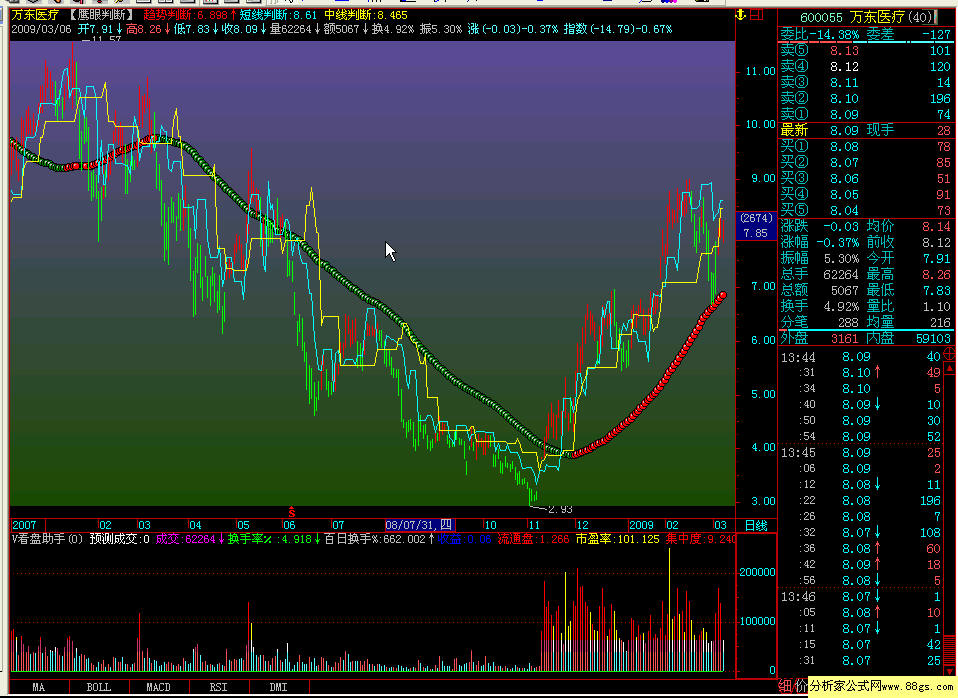Click the 卖③ 8.11 order row
The height and width of the screenshot is (698, 958).
point(866,83)
